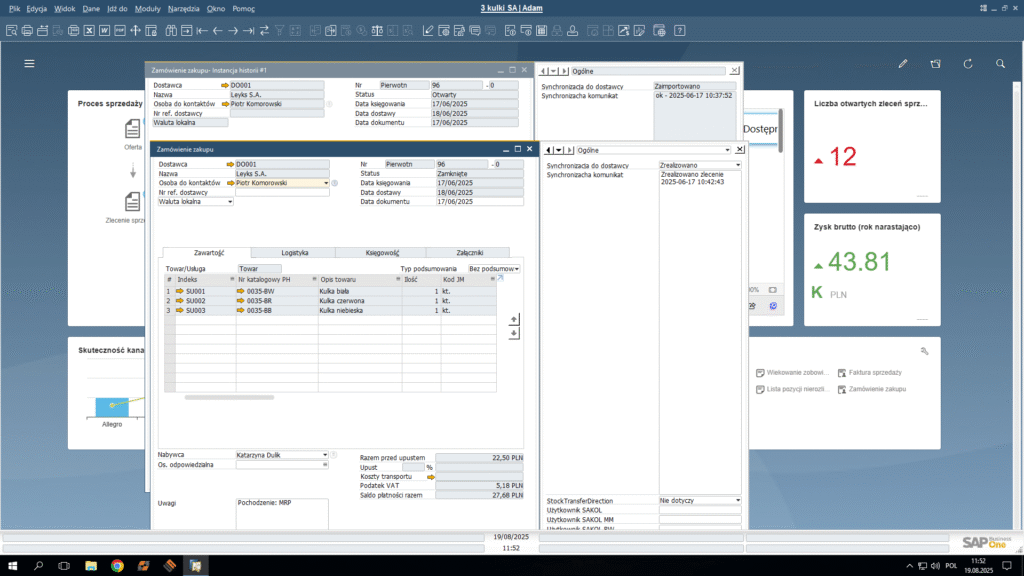
Task: Open the link arrow for item SU001
Action: [x=180, y=291]
